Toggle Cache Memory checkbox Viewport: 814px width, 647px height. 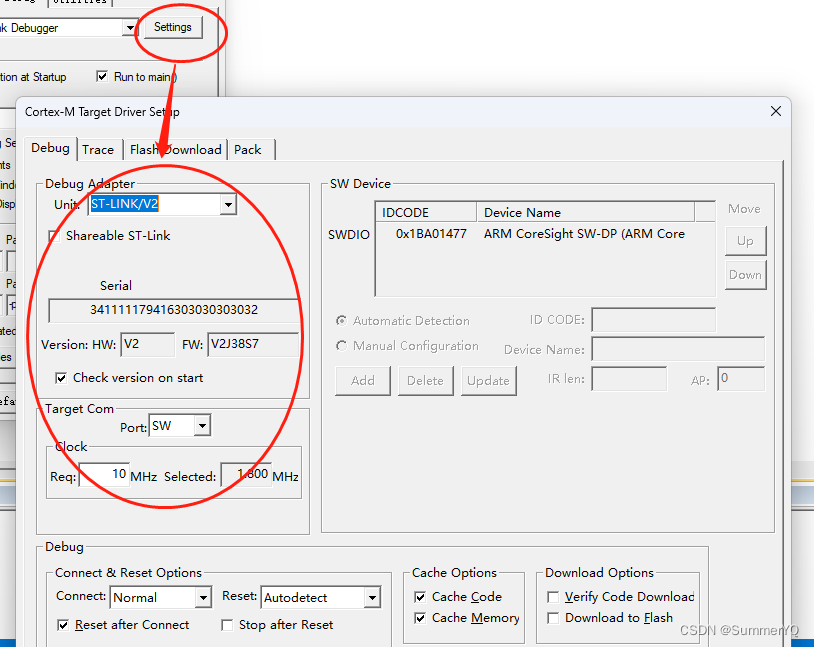(420, 618)
